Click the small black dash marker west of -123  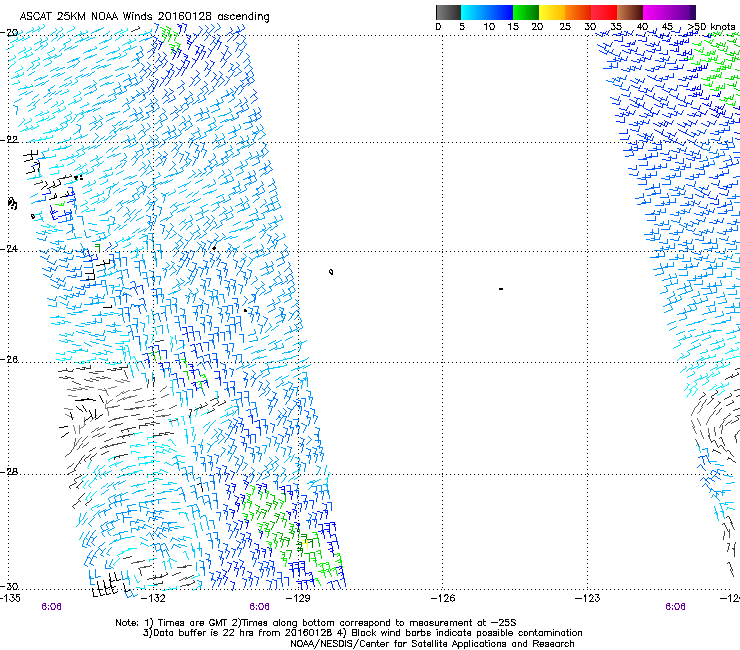coord(501,288)
